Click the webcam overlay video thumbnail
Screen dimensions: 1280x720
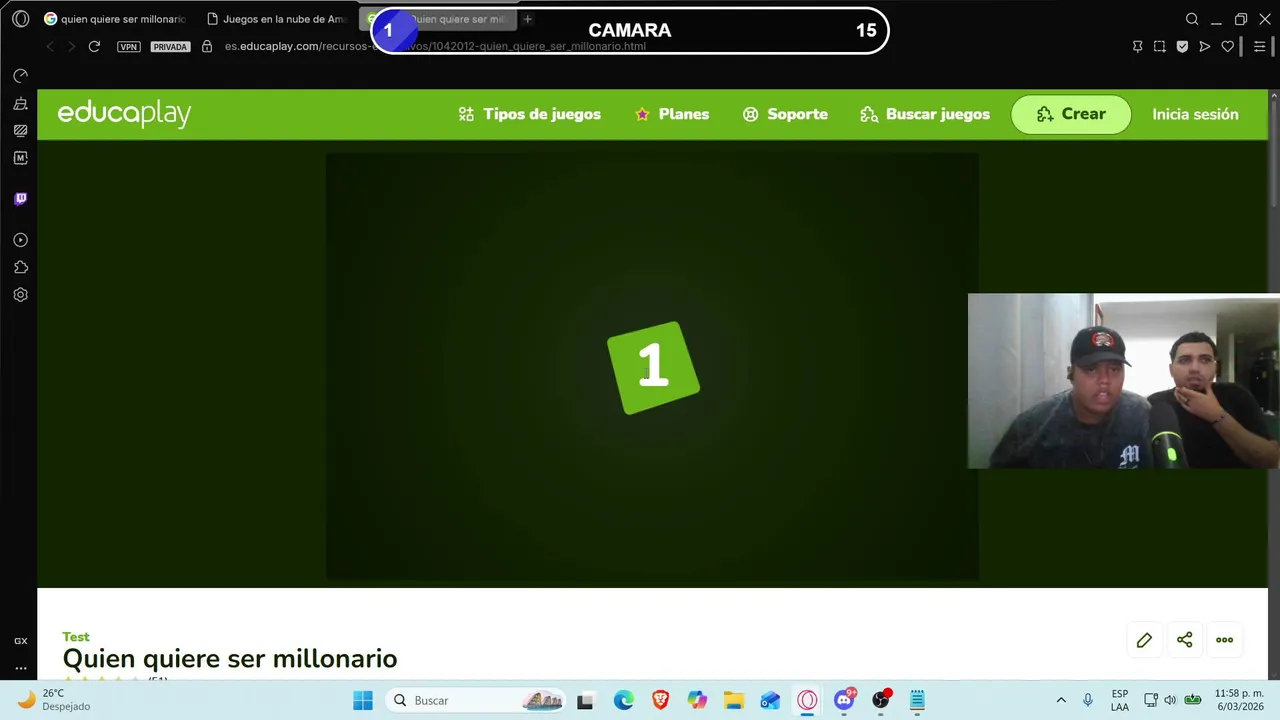click(x=1123, y=381)
